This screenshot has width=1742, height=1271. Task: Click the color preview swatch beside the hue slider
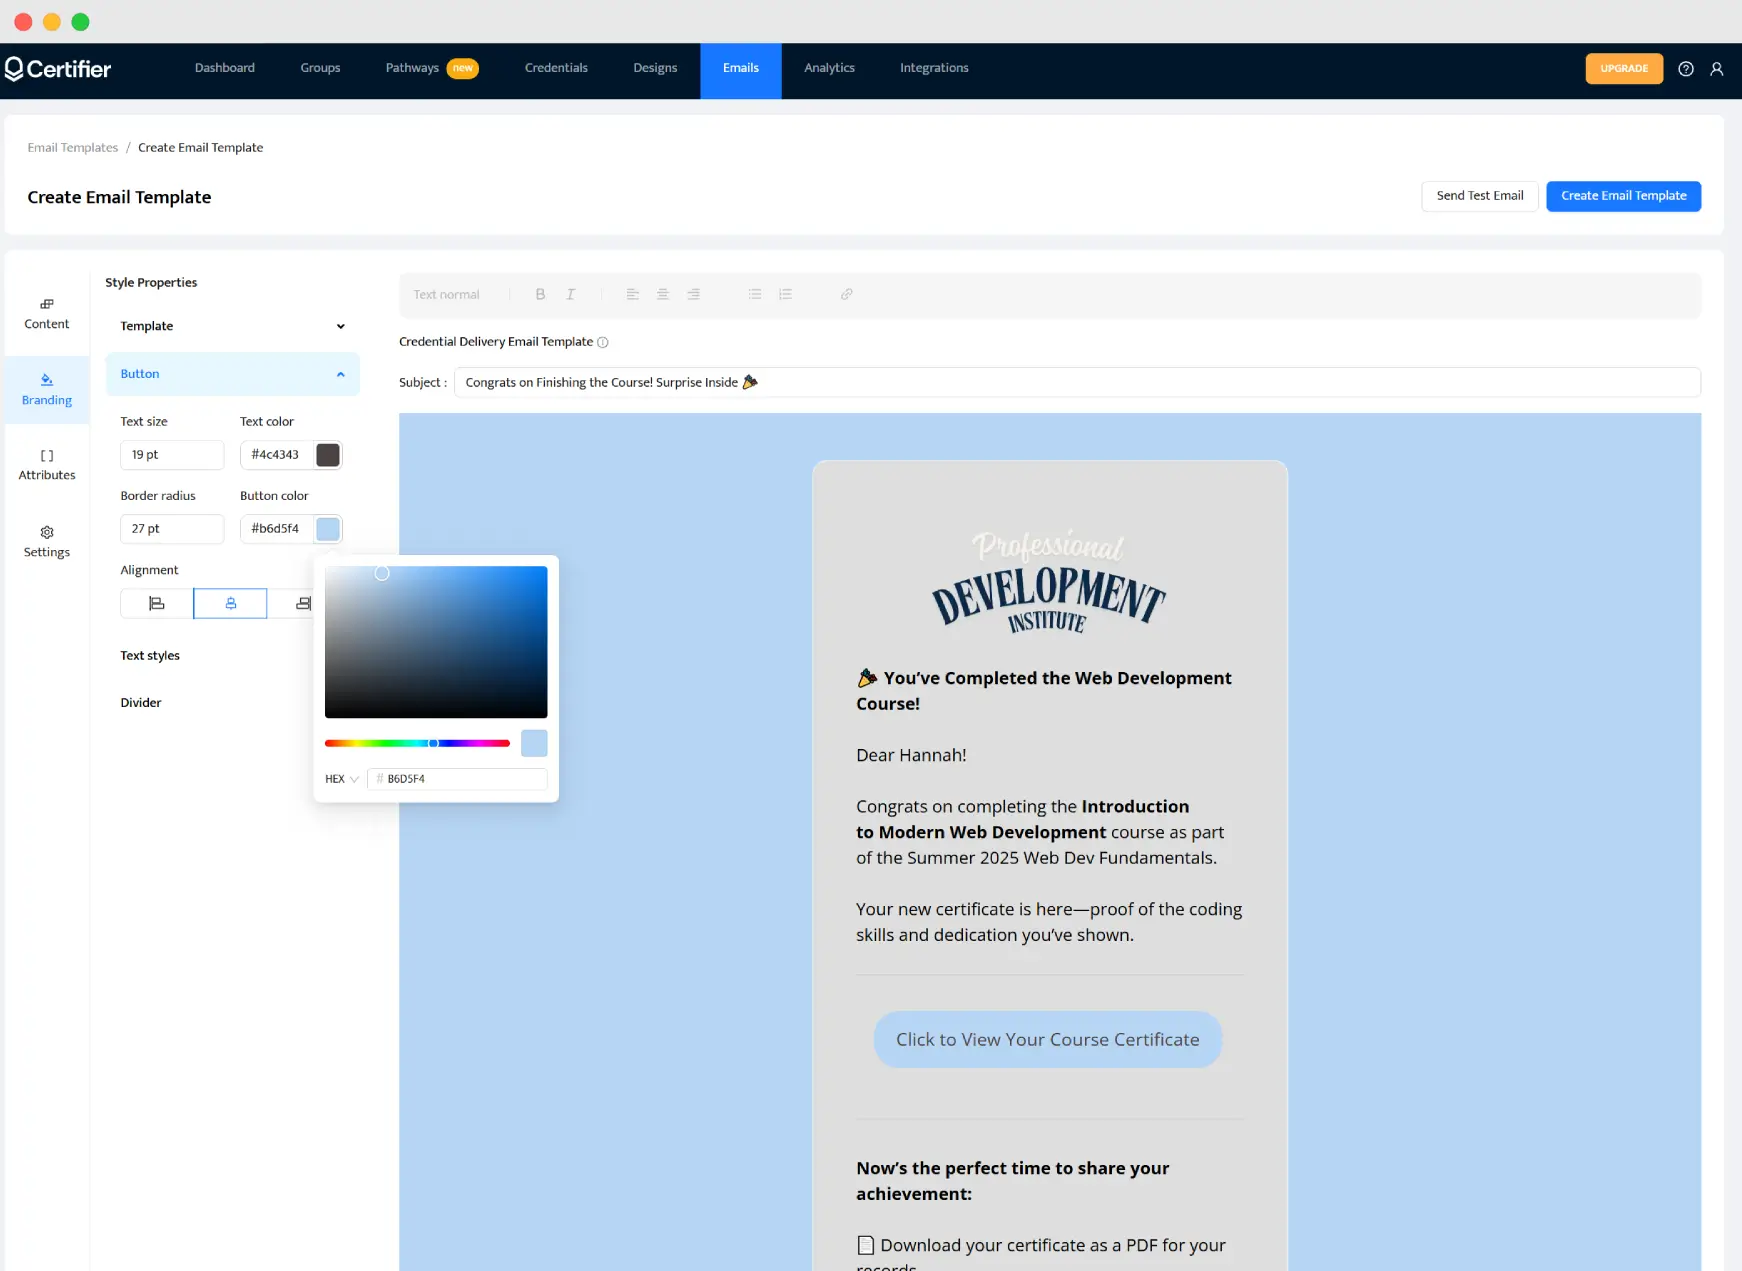[534, 743]
